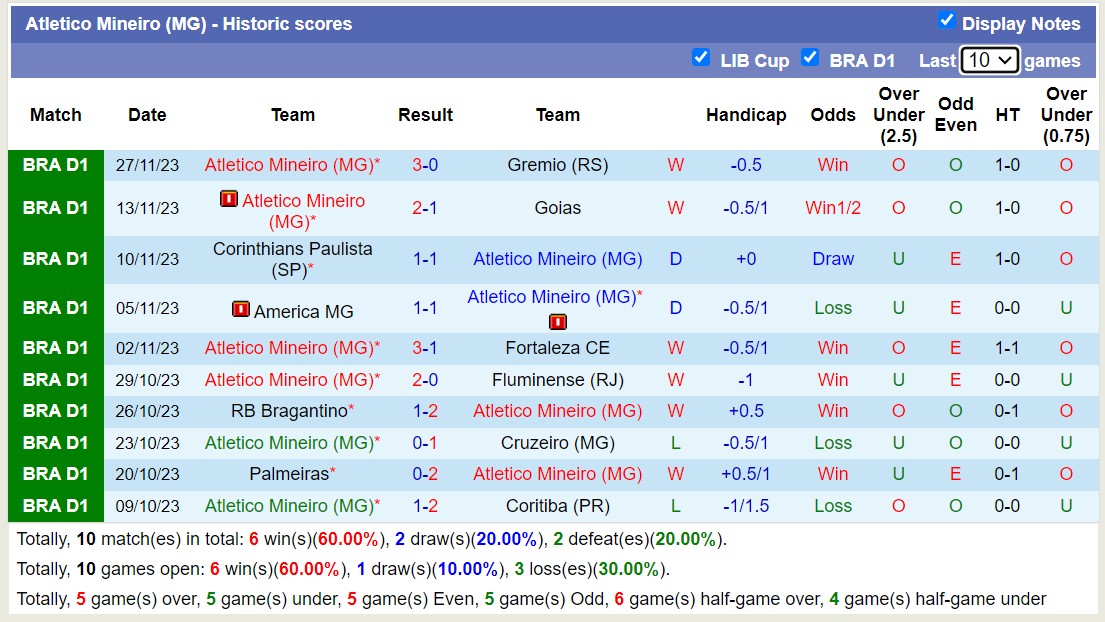1105x622 pixels.
Task: Open the Last games count dropdown
Action: click(x=990, y=60)
